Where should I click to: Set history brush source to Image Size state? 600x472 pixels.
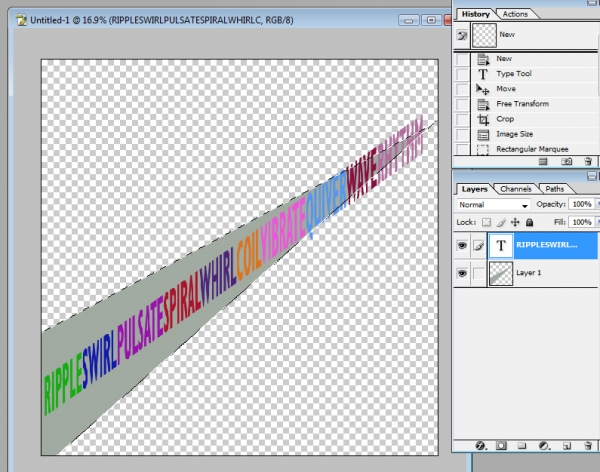coord(463,134)
